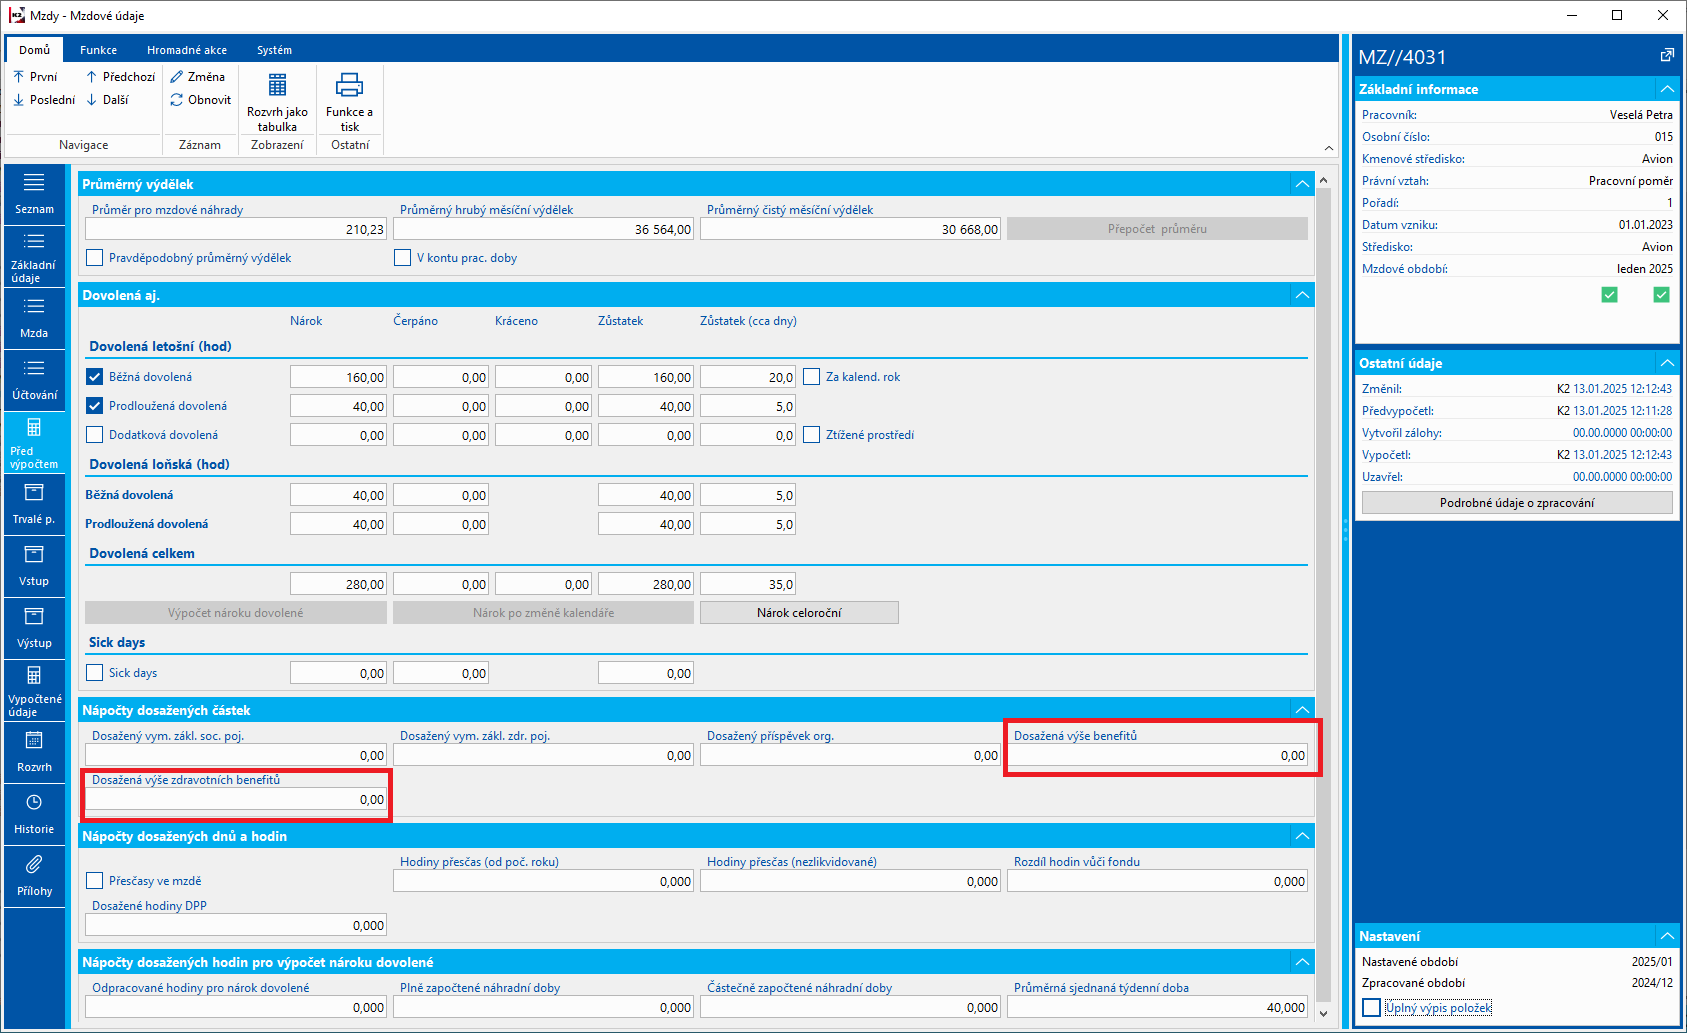Toggle the Úplný výpis položek checkbox

pyautogui.click(x=1372, y=1008)
